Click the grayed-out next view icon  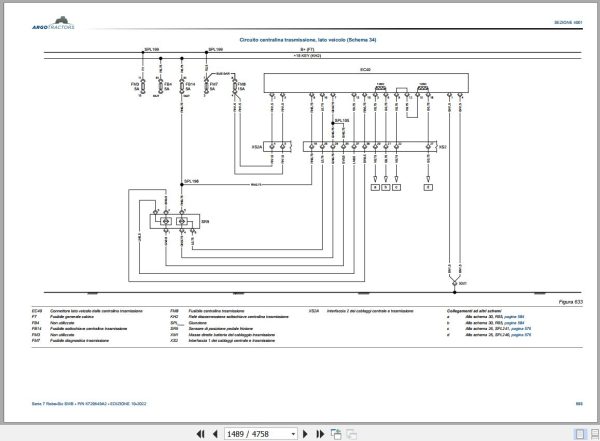[x=351, y=434]
